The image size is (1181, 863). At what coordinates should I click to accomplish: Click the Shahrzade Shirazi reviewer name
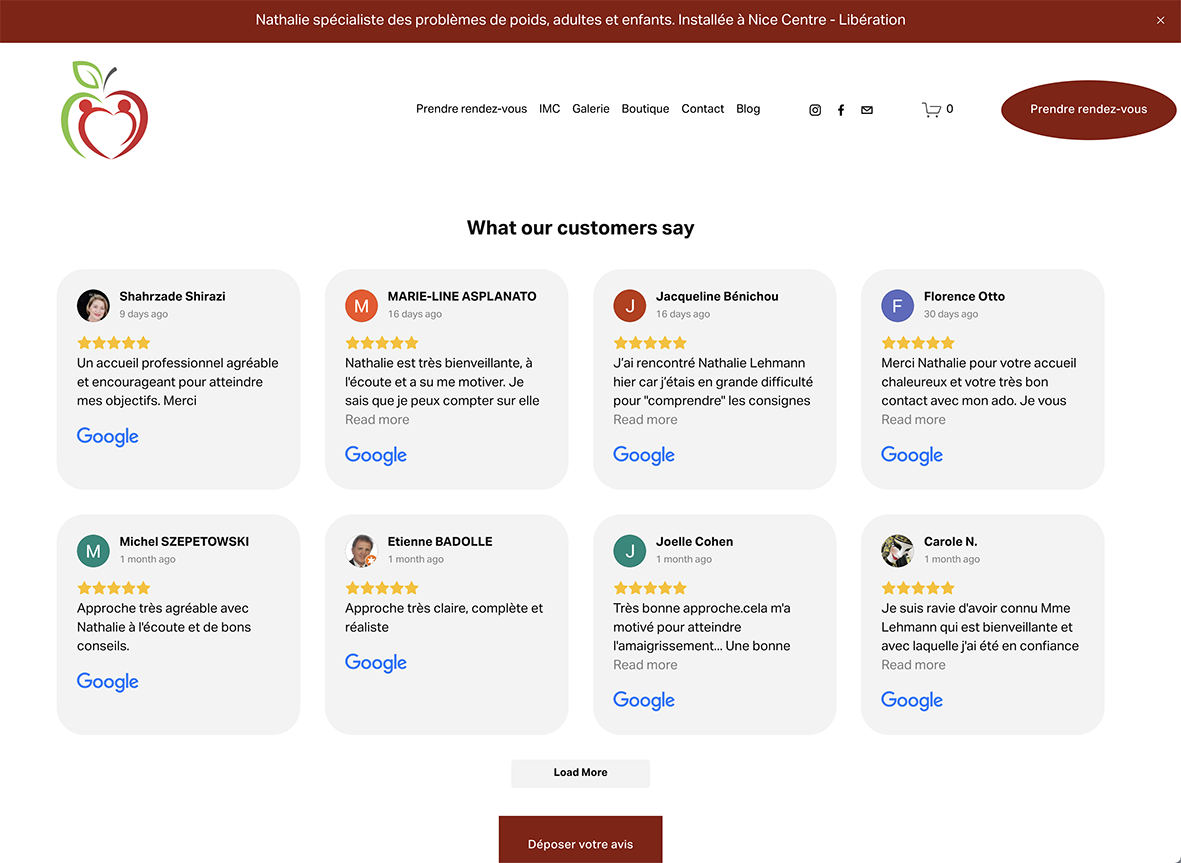pos(172,297)
